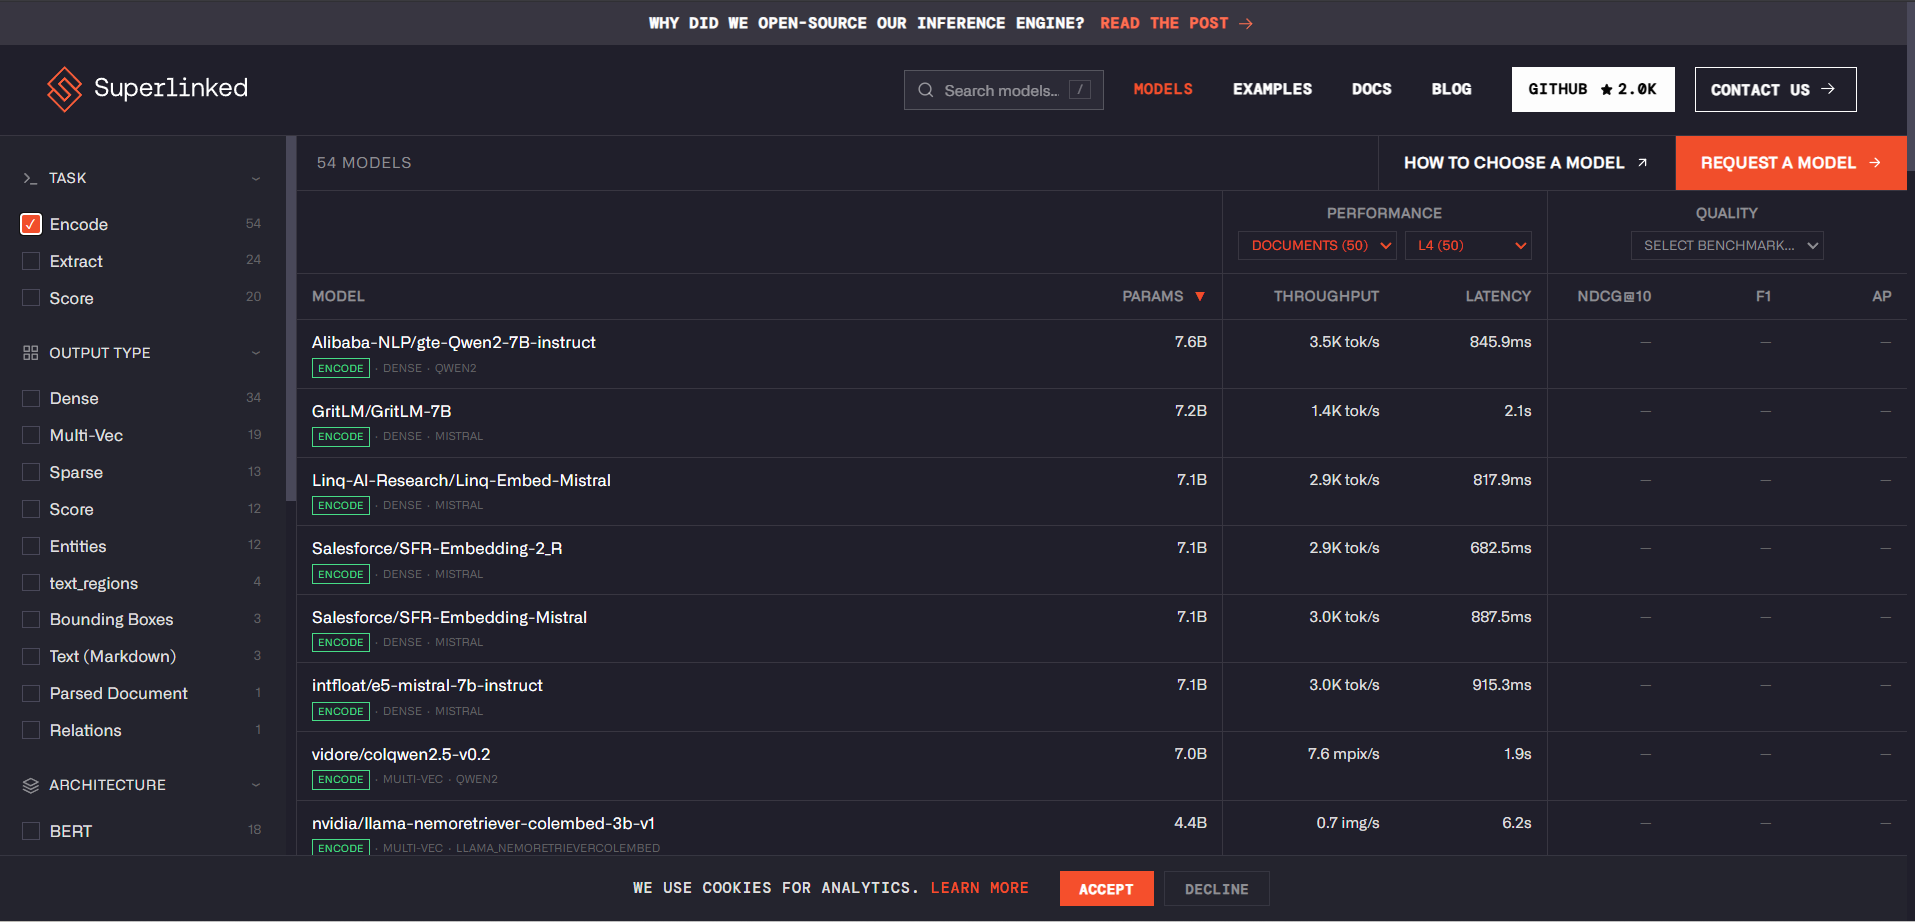
Task: Accept analytics cookies
Action: click(1106, 889)
